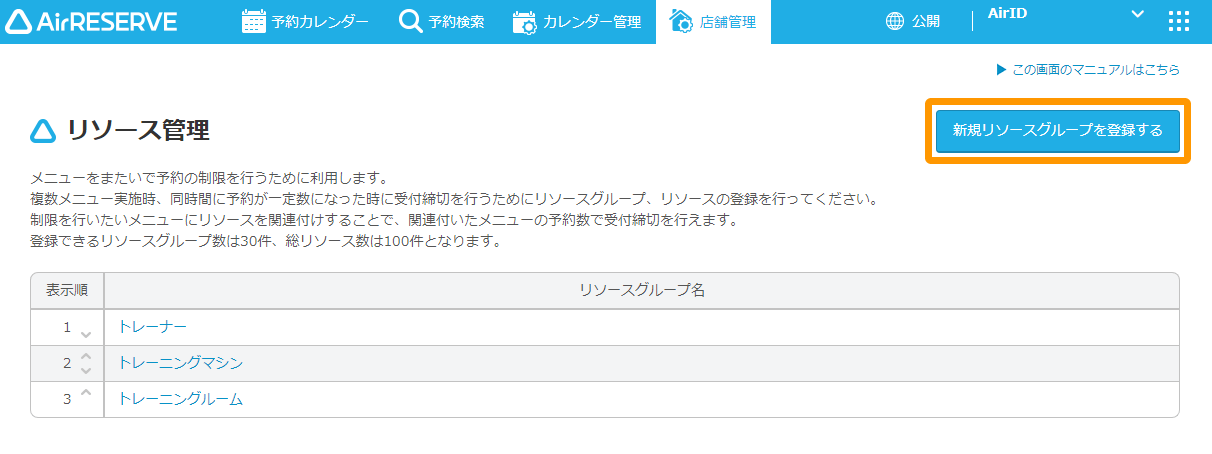Open the トレーニングマシン resource group

click(181, 363)
